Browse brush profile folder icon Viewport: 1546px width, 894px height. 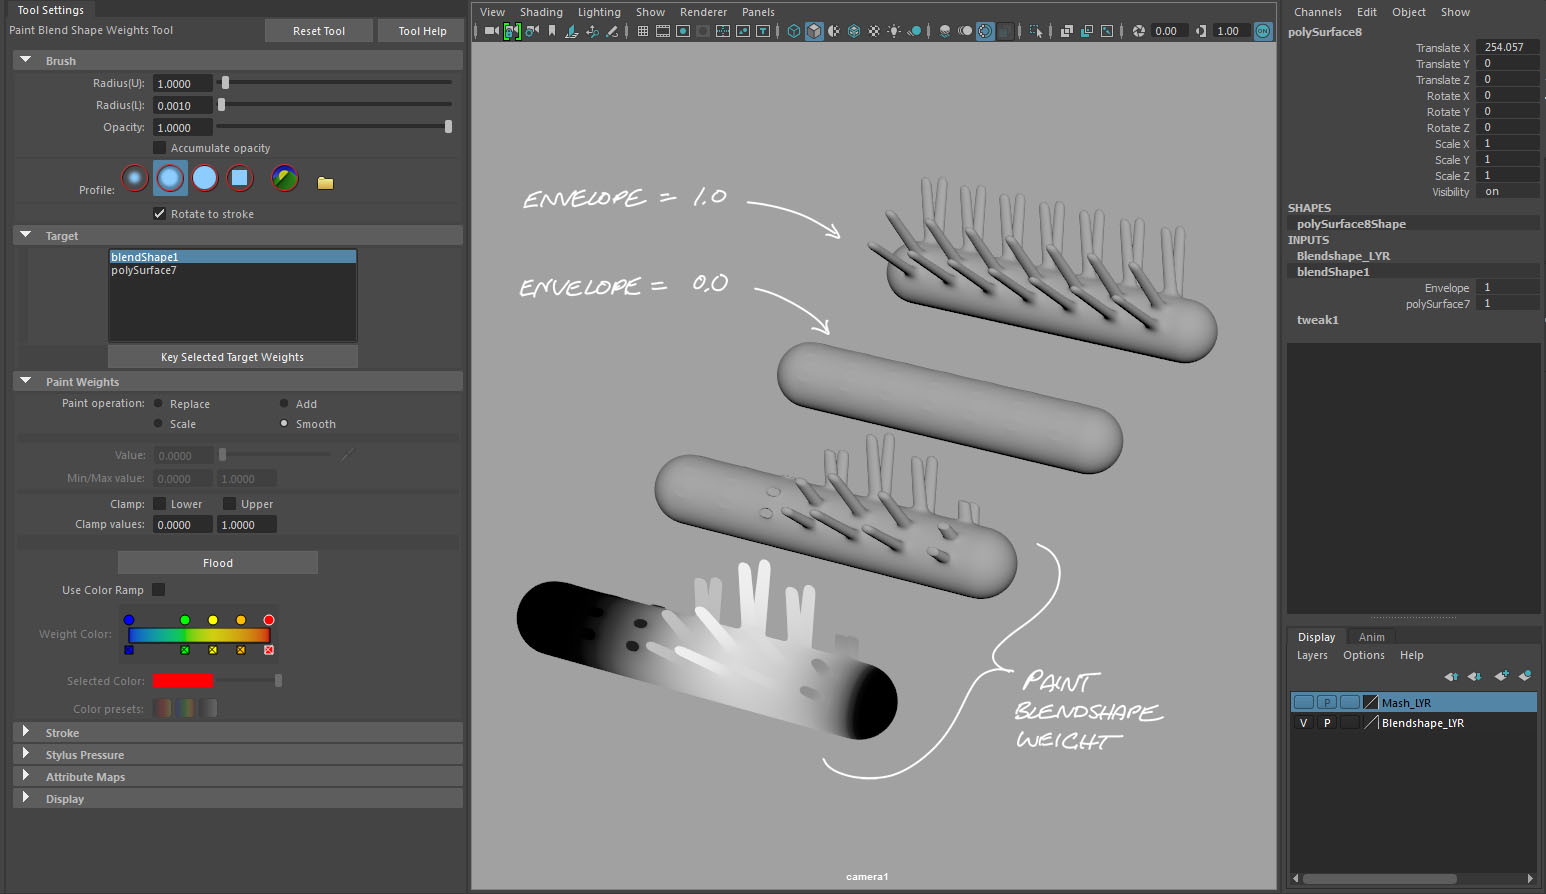[325, 183]
